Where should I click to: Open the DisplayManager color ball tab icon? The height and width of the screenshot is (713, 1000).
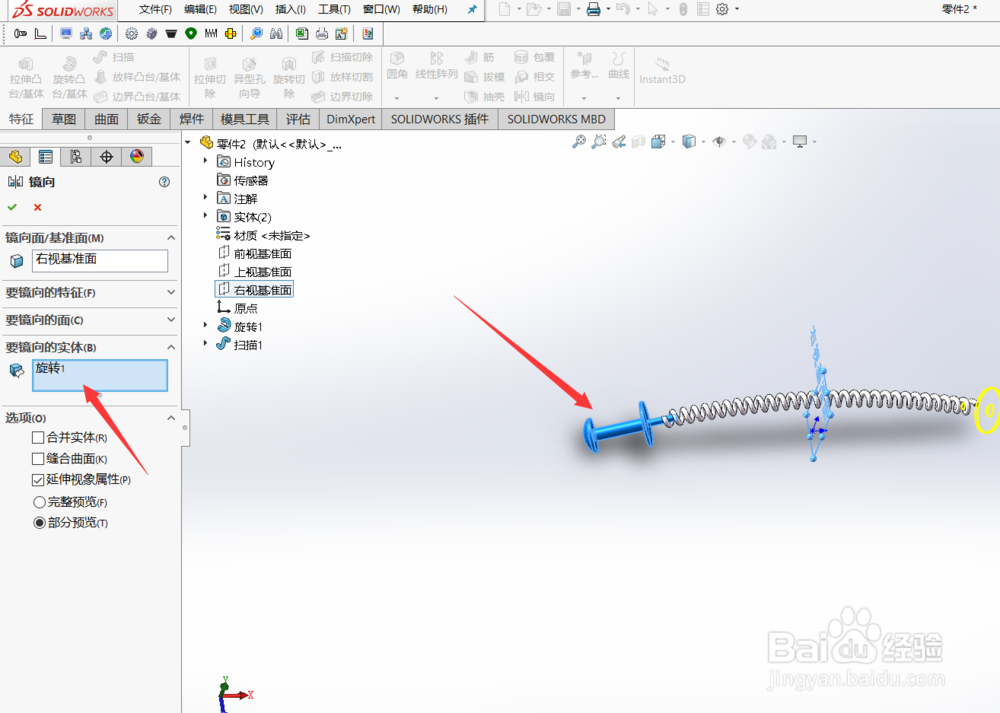click(137, 157)
